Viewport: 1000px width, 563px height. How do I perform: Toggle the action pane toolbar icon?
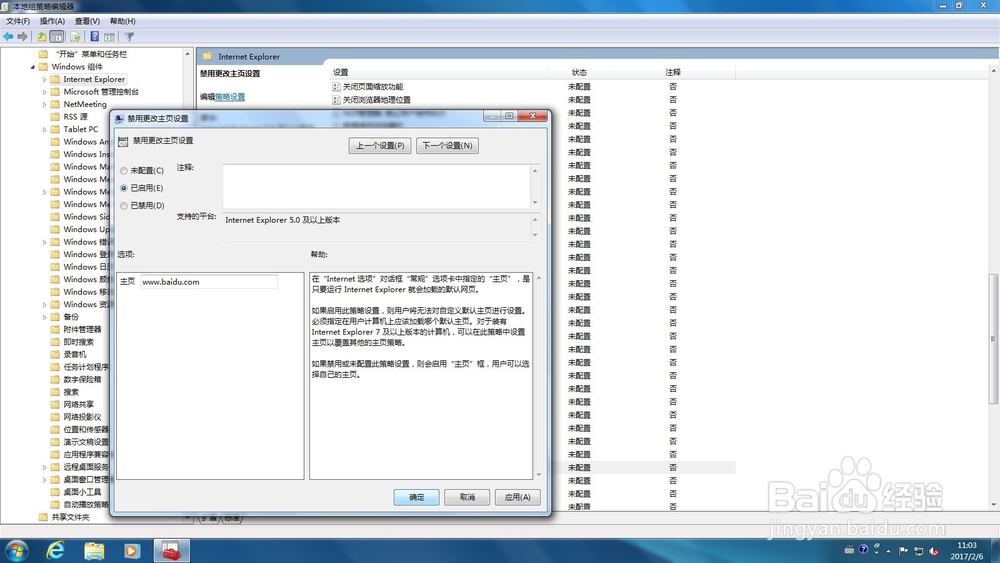110,36
